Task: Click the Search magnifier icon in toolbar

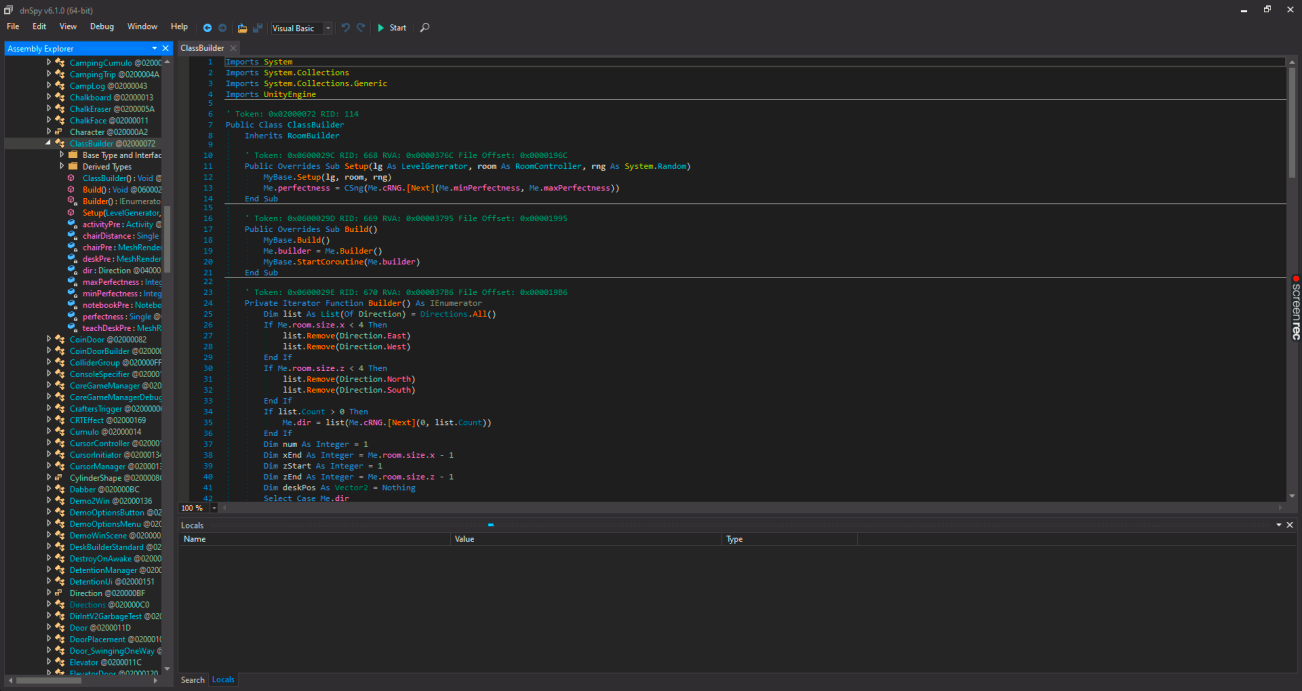Action: [425, 28]
